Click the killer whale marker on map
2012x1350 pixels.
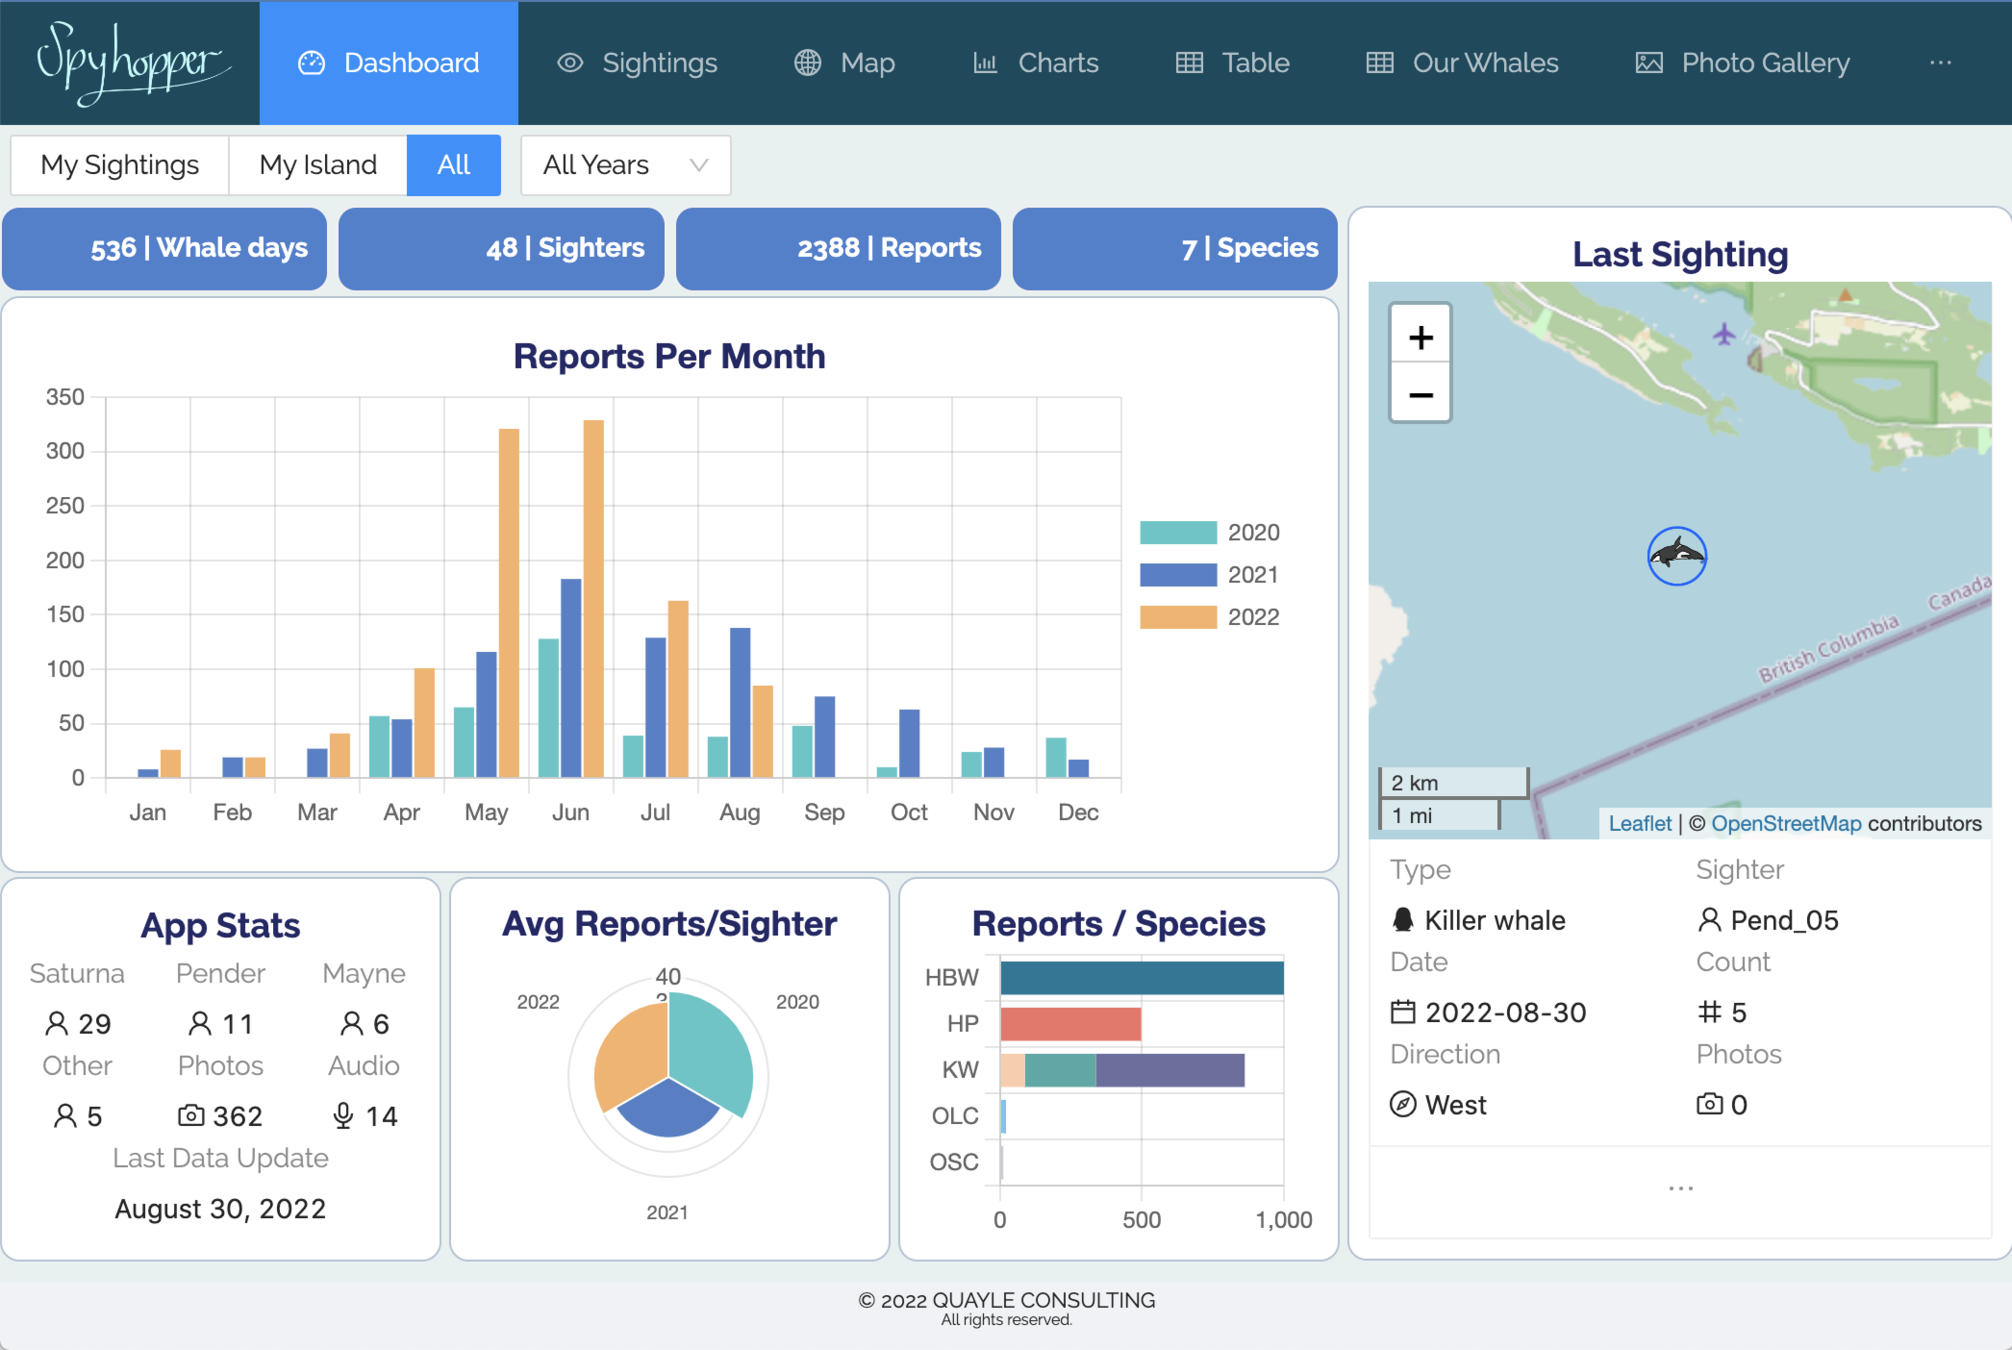point(1677,556)
